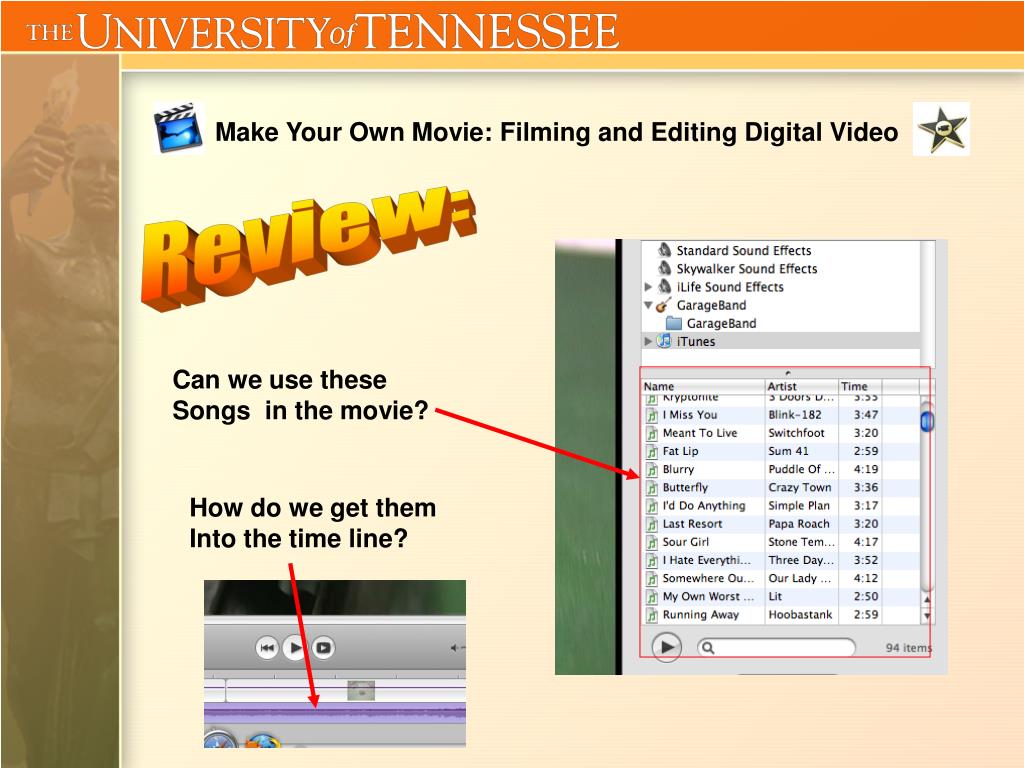This screenshot has width=1024, height=768.
Task: Expand the iLife Sound Effects triangle
Action: pyautogui.click(x=648, y=287)
